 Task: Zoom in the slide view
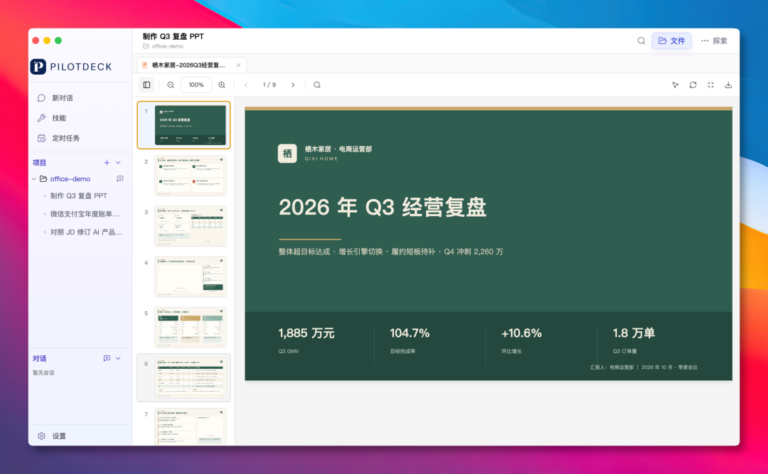point(222,85)
